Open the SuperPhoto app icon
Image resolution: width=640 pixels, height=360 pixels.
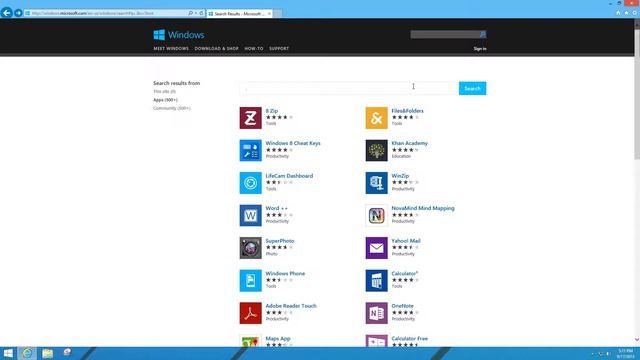pos(250,248)
